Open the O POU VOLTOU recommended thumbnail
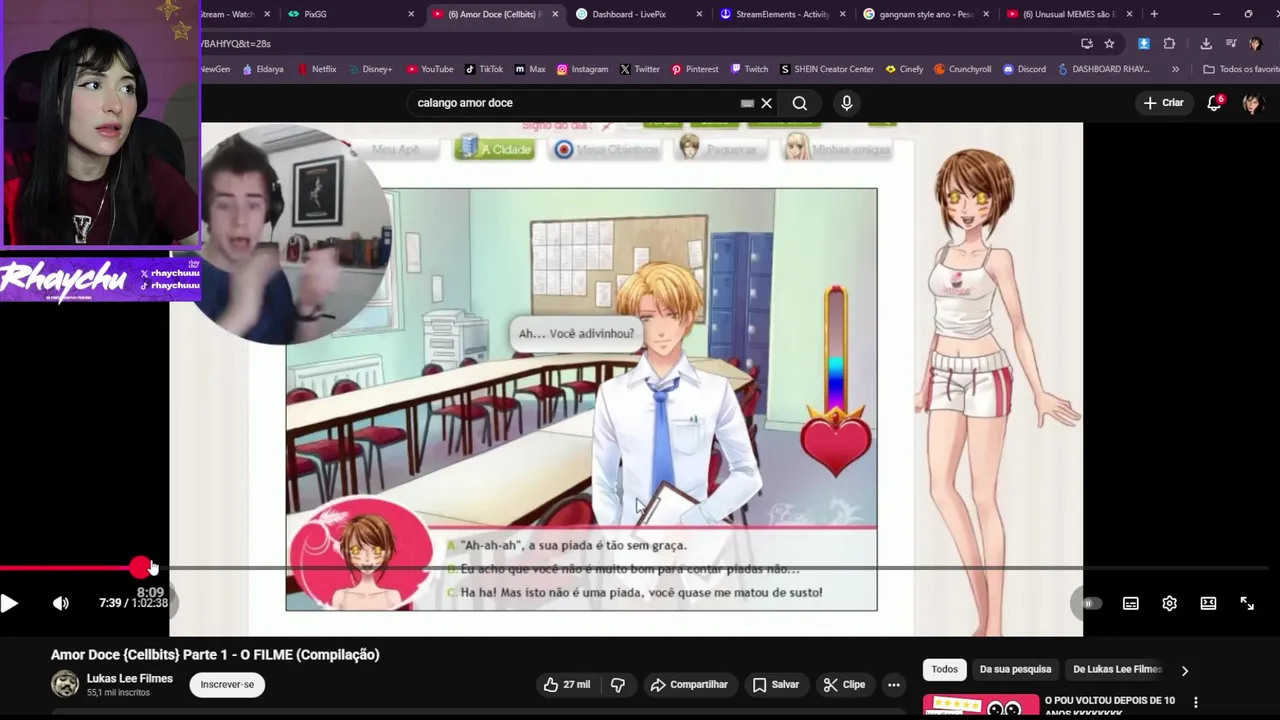The width and height of the screenshot is (1280, 720). (980, 706)
